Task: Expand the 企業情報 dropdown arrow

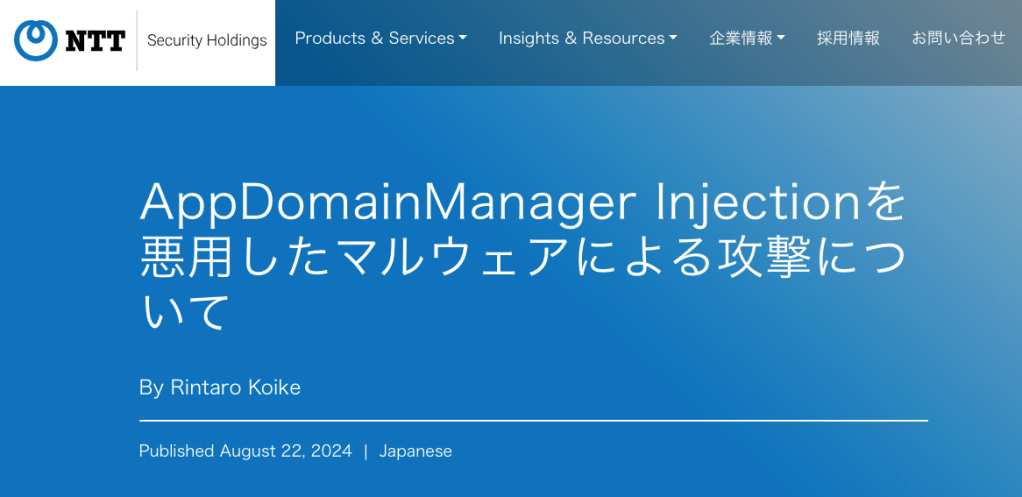Action: click(781, 39)
